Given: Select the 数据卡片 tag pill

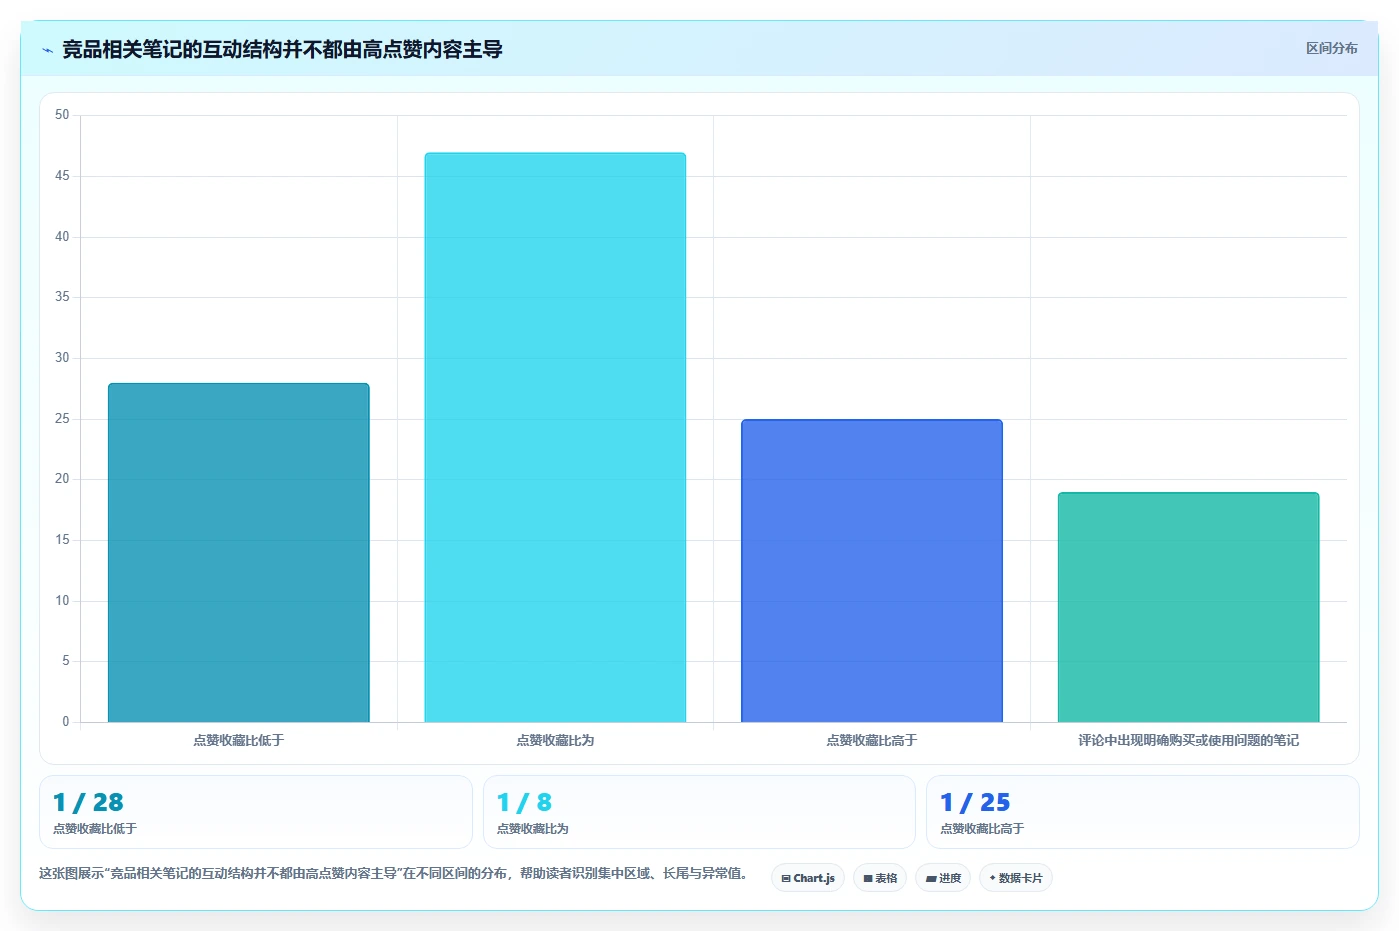Looking at the screenshot, I should [1016, 878].
